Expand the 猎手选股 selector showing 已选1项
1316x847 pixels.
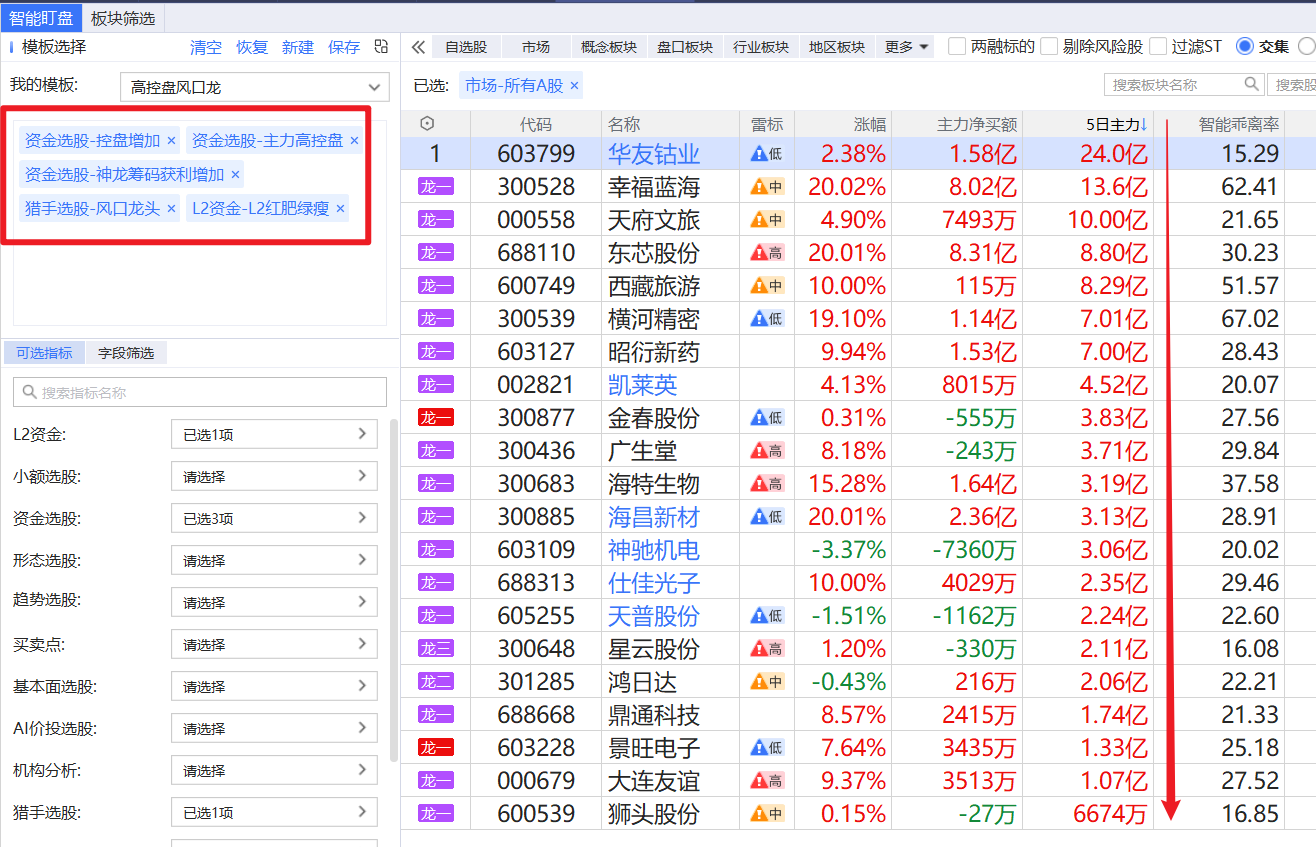tap(274, 813)
